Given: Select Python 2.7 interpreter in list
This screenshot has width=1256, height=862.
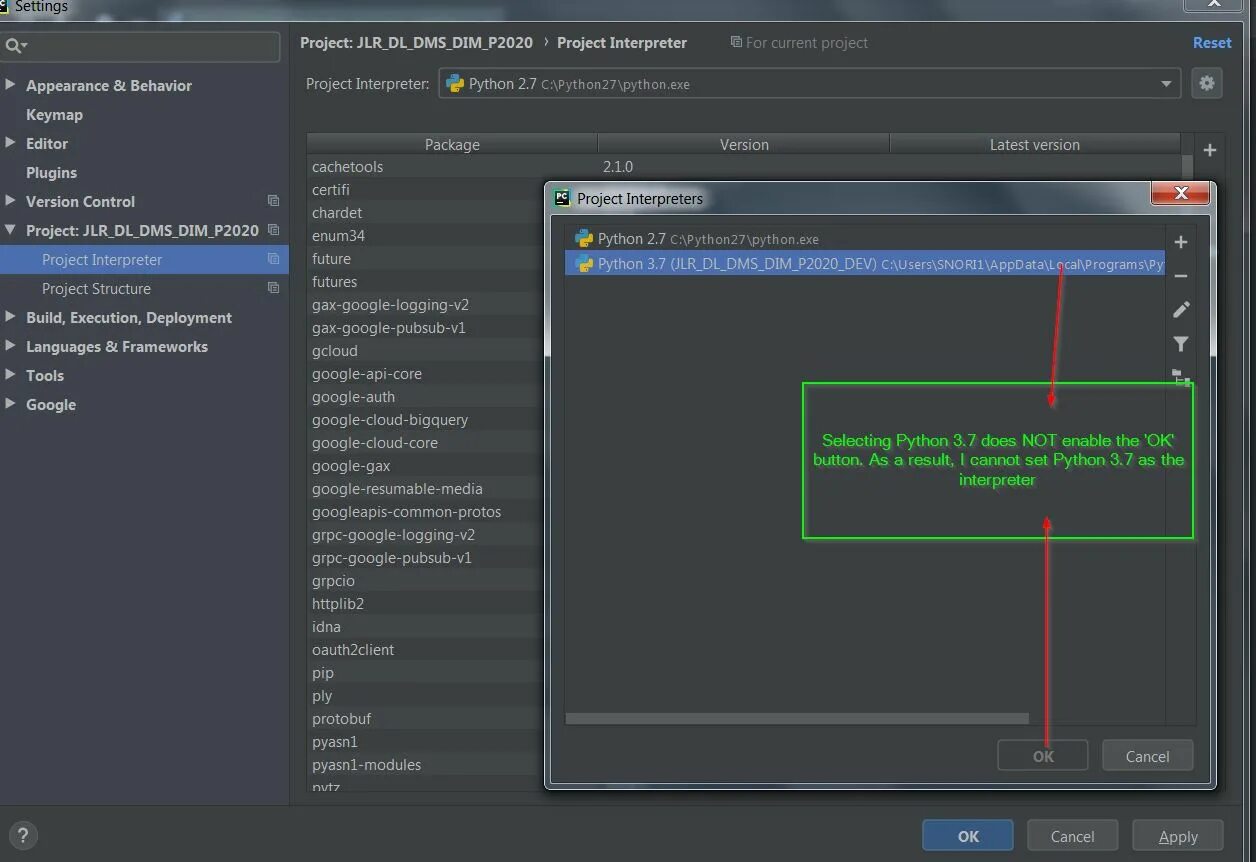Looking at the screenshot, I should [x=865, y=239].
